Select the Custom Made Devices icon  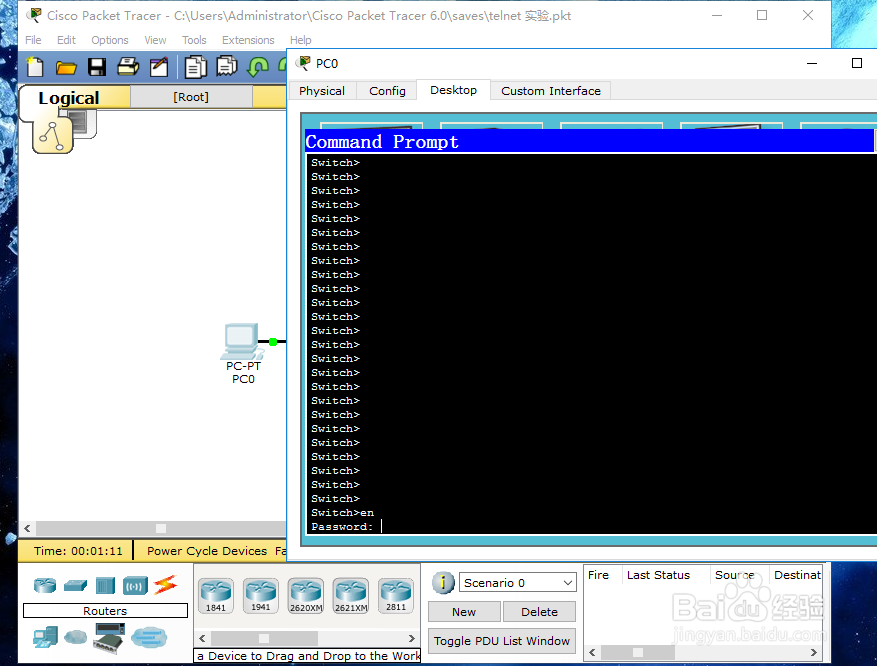109,638
